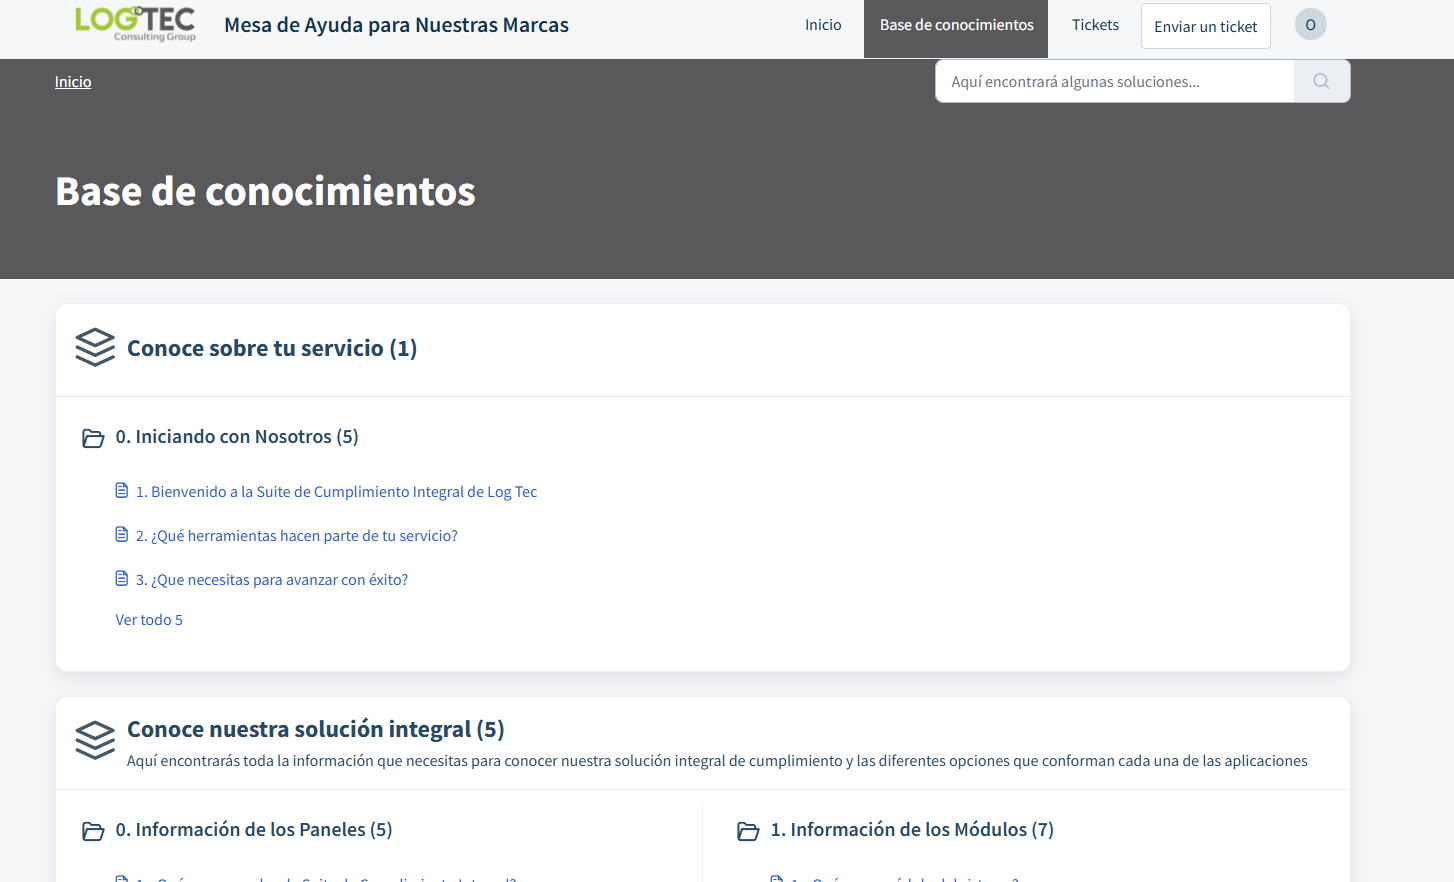This screenshot has height=882, width=1454.
Task: Click folder icon next to Información de los Paneles
Action: coord(93,831)
